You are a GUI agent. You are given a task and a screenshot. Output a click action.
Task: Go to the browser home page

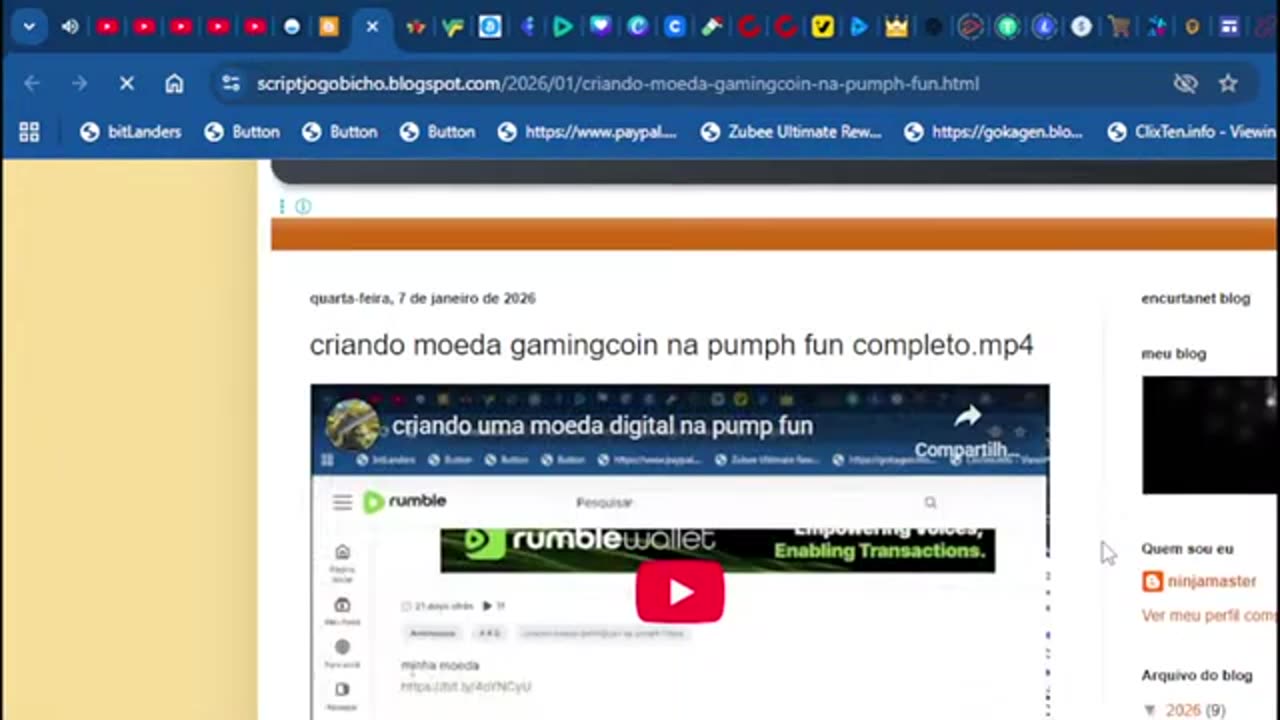[174, 84]
